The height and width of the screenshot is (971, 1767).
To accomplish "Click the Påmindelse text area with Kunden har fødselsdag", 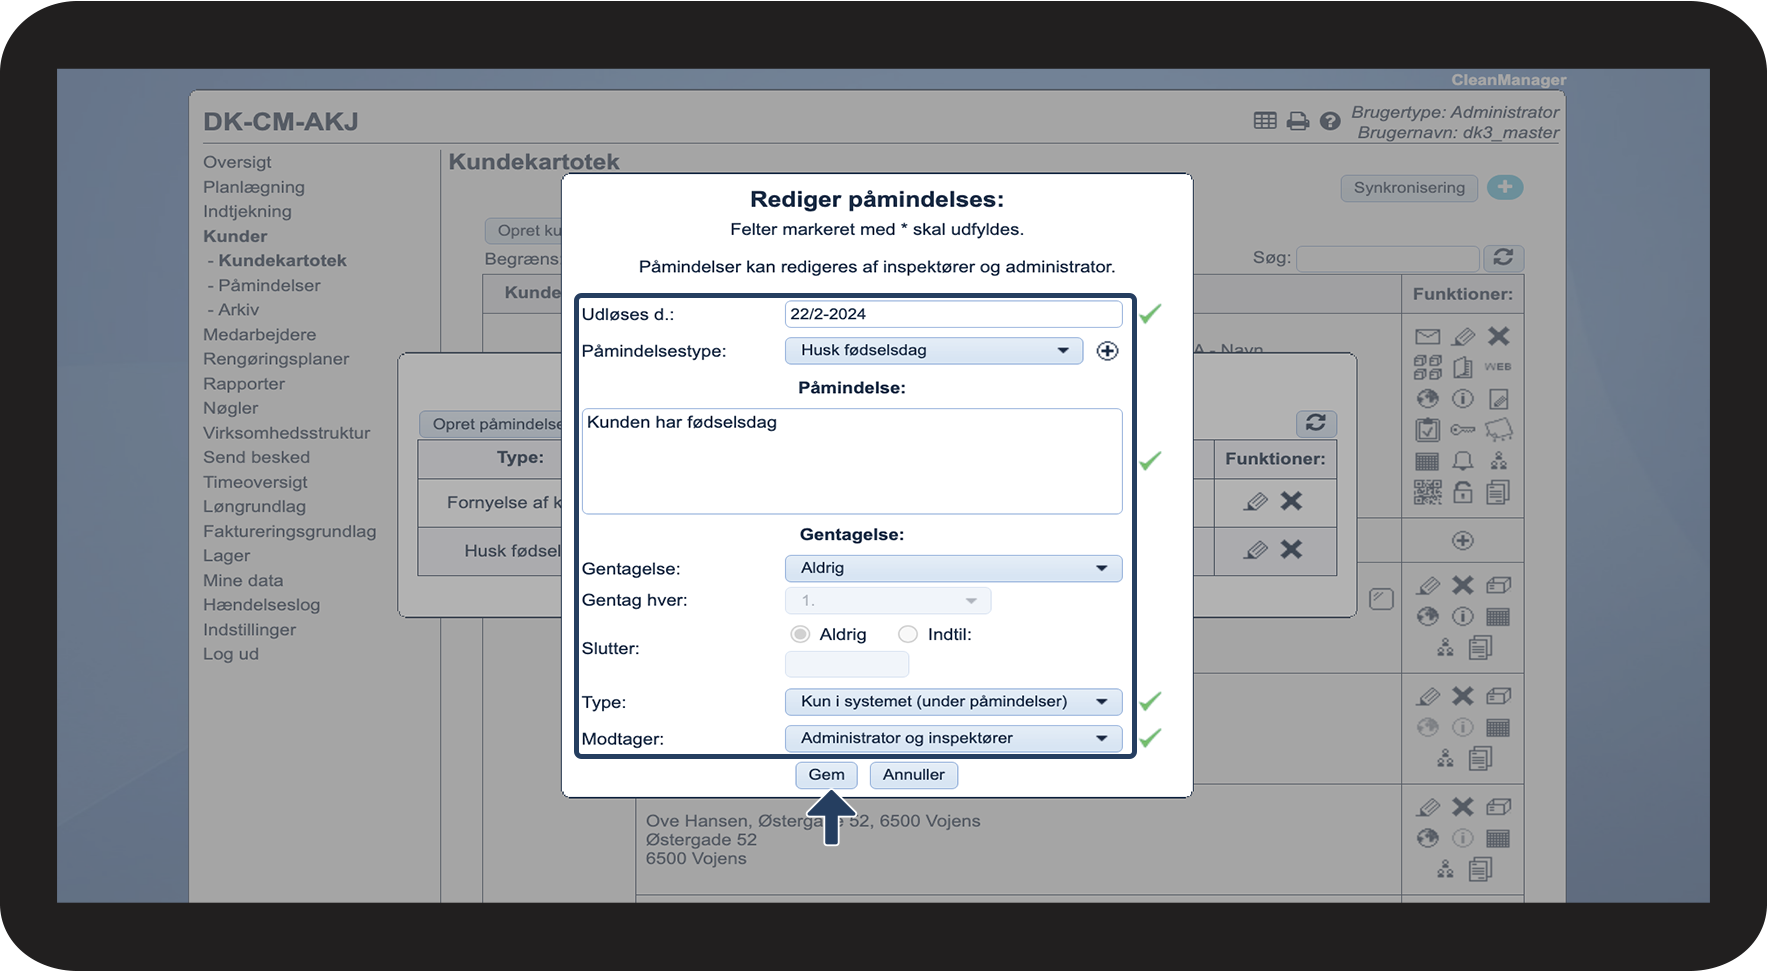I will (x=852, y=461).
